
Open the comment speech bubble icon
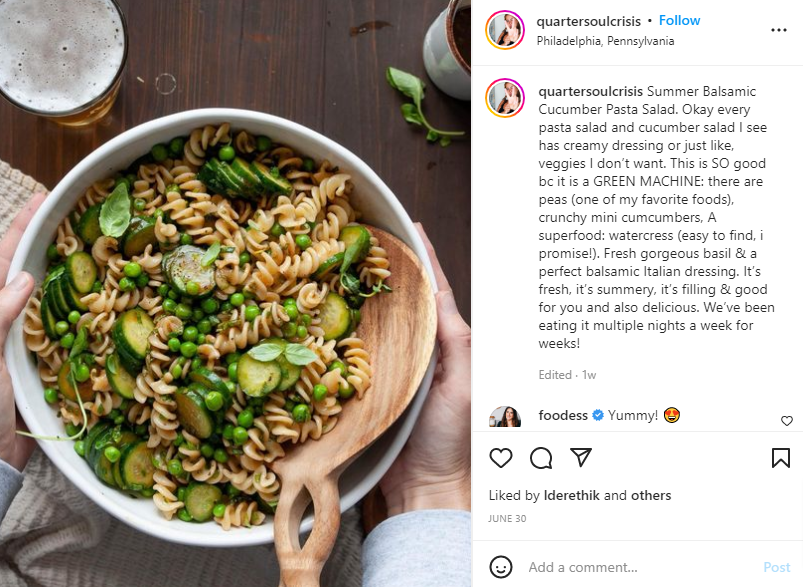coord(541,458)
